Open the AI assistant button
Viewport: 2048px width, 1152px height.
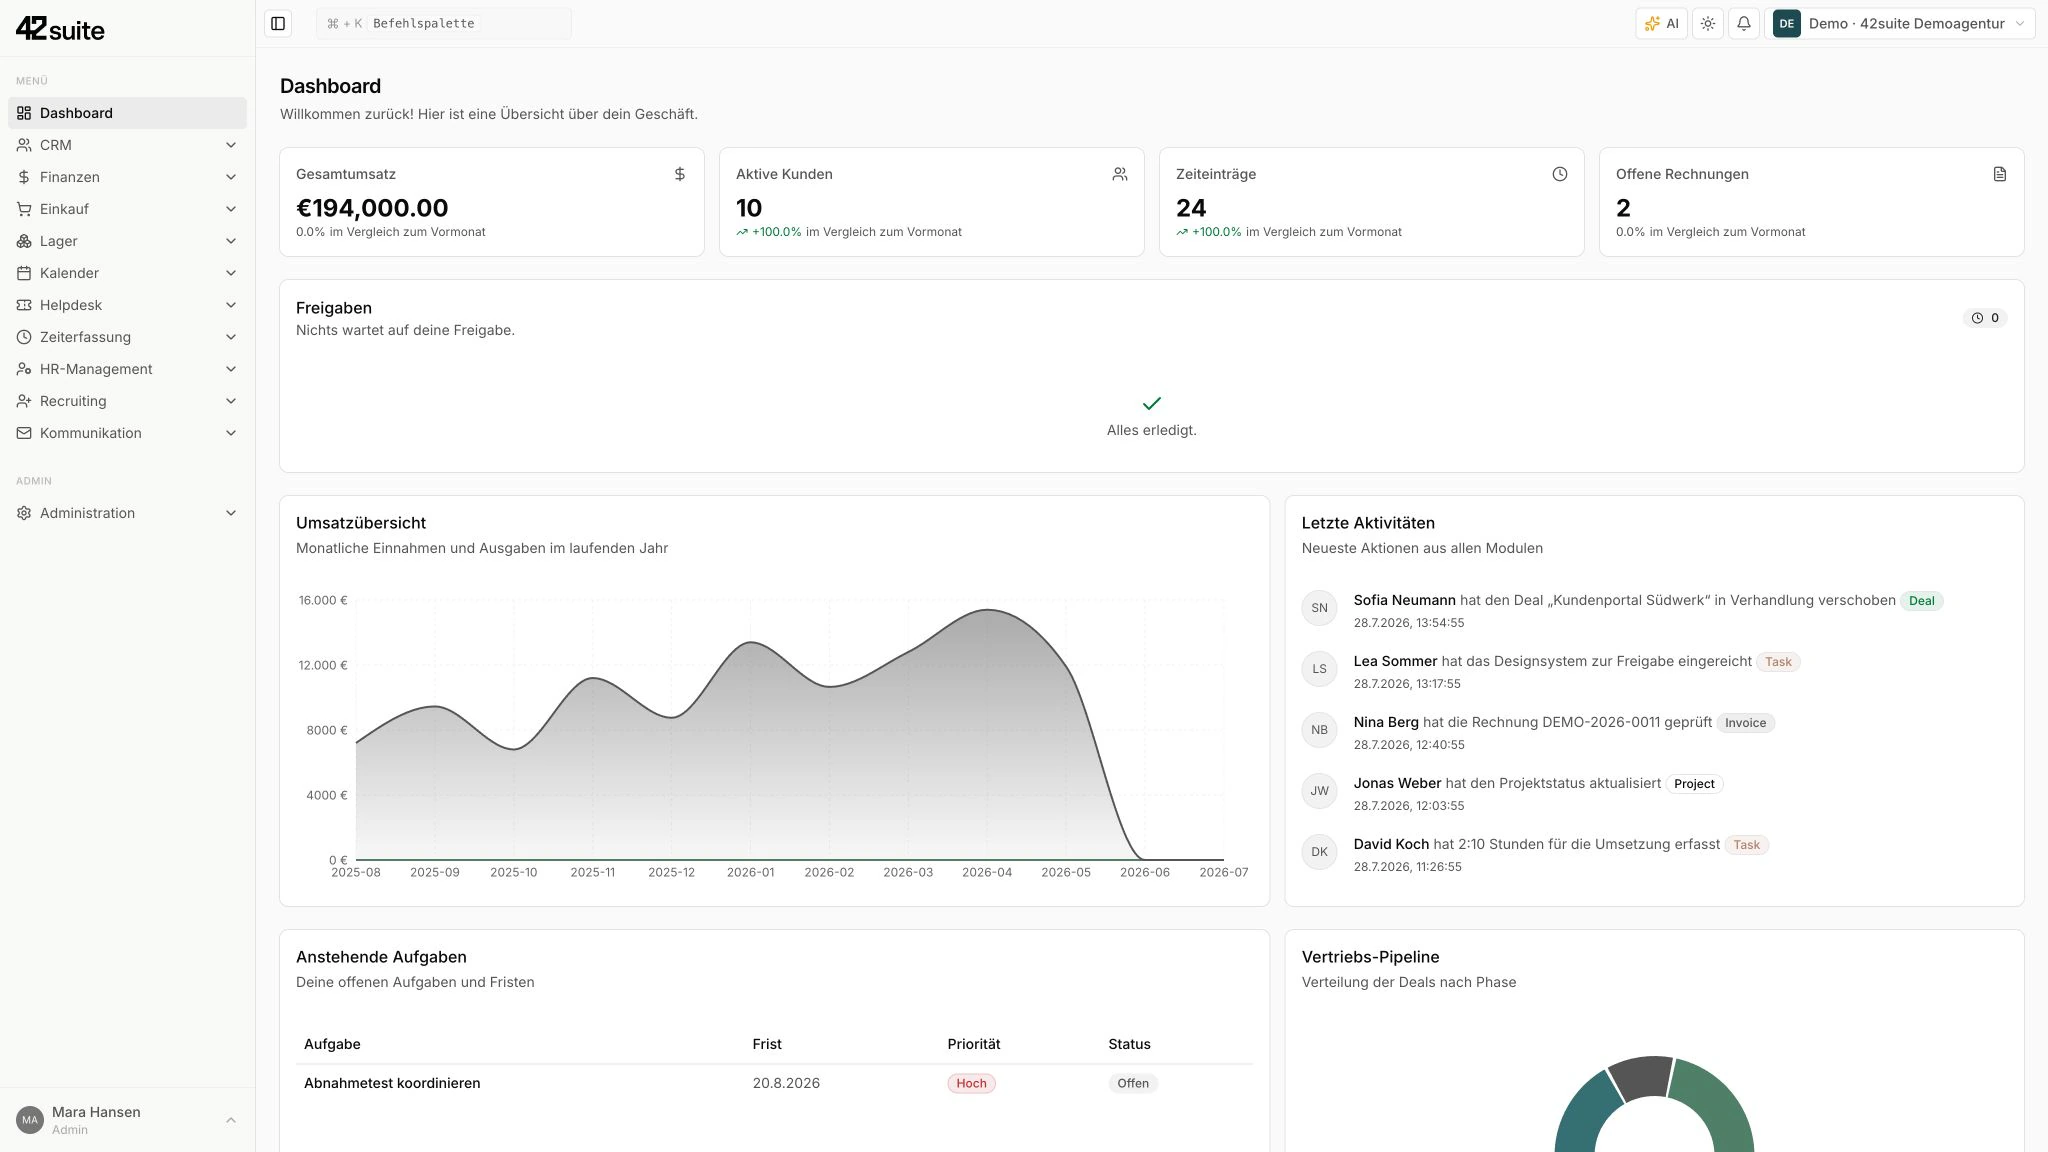click(x=1662, y=23)
